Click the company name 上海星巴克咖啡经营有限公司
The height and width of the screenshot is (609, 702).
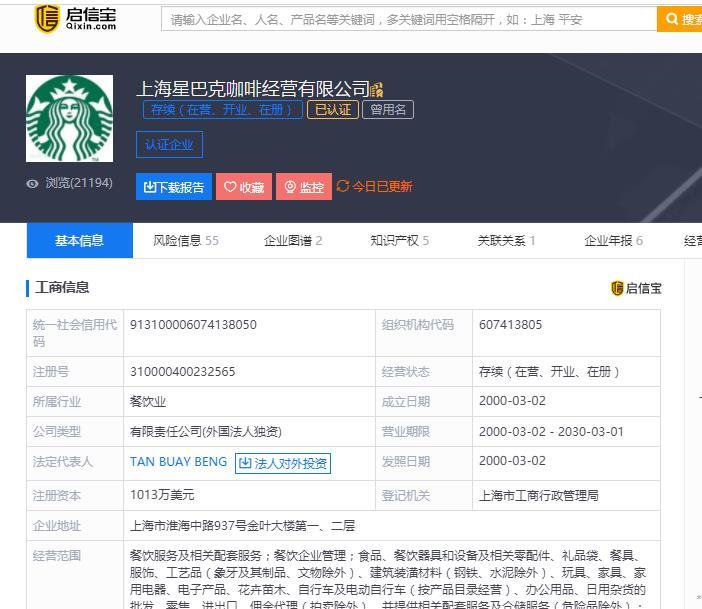point(253,89)
